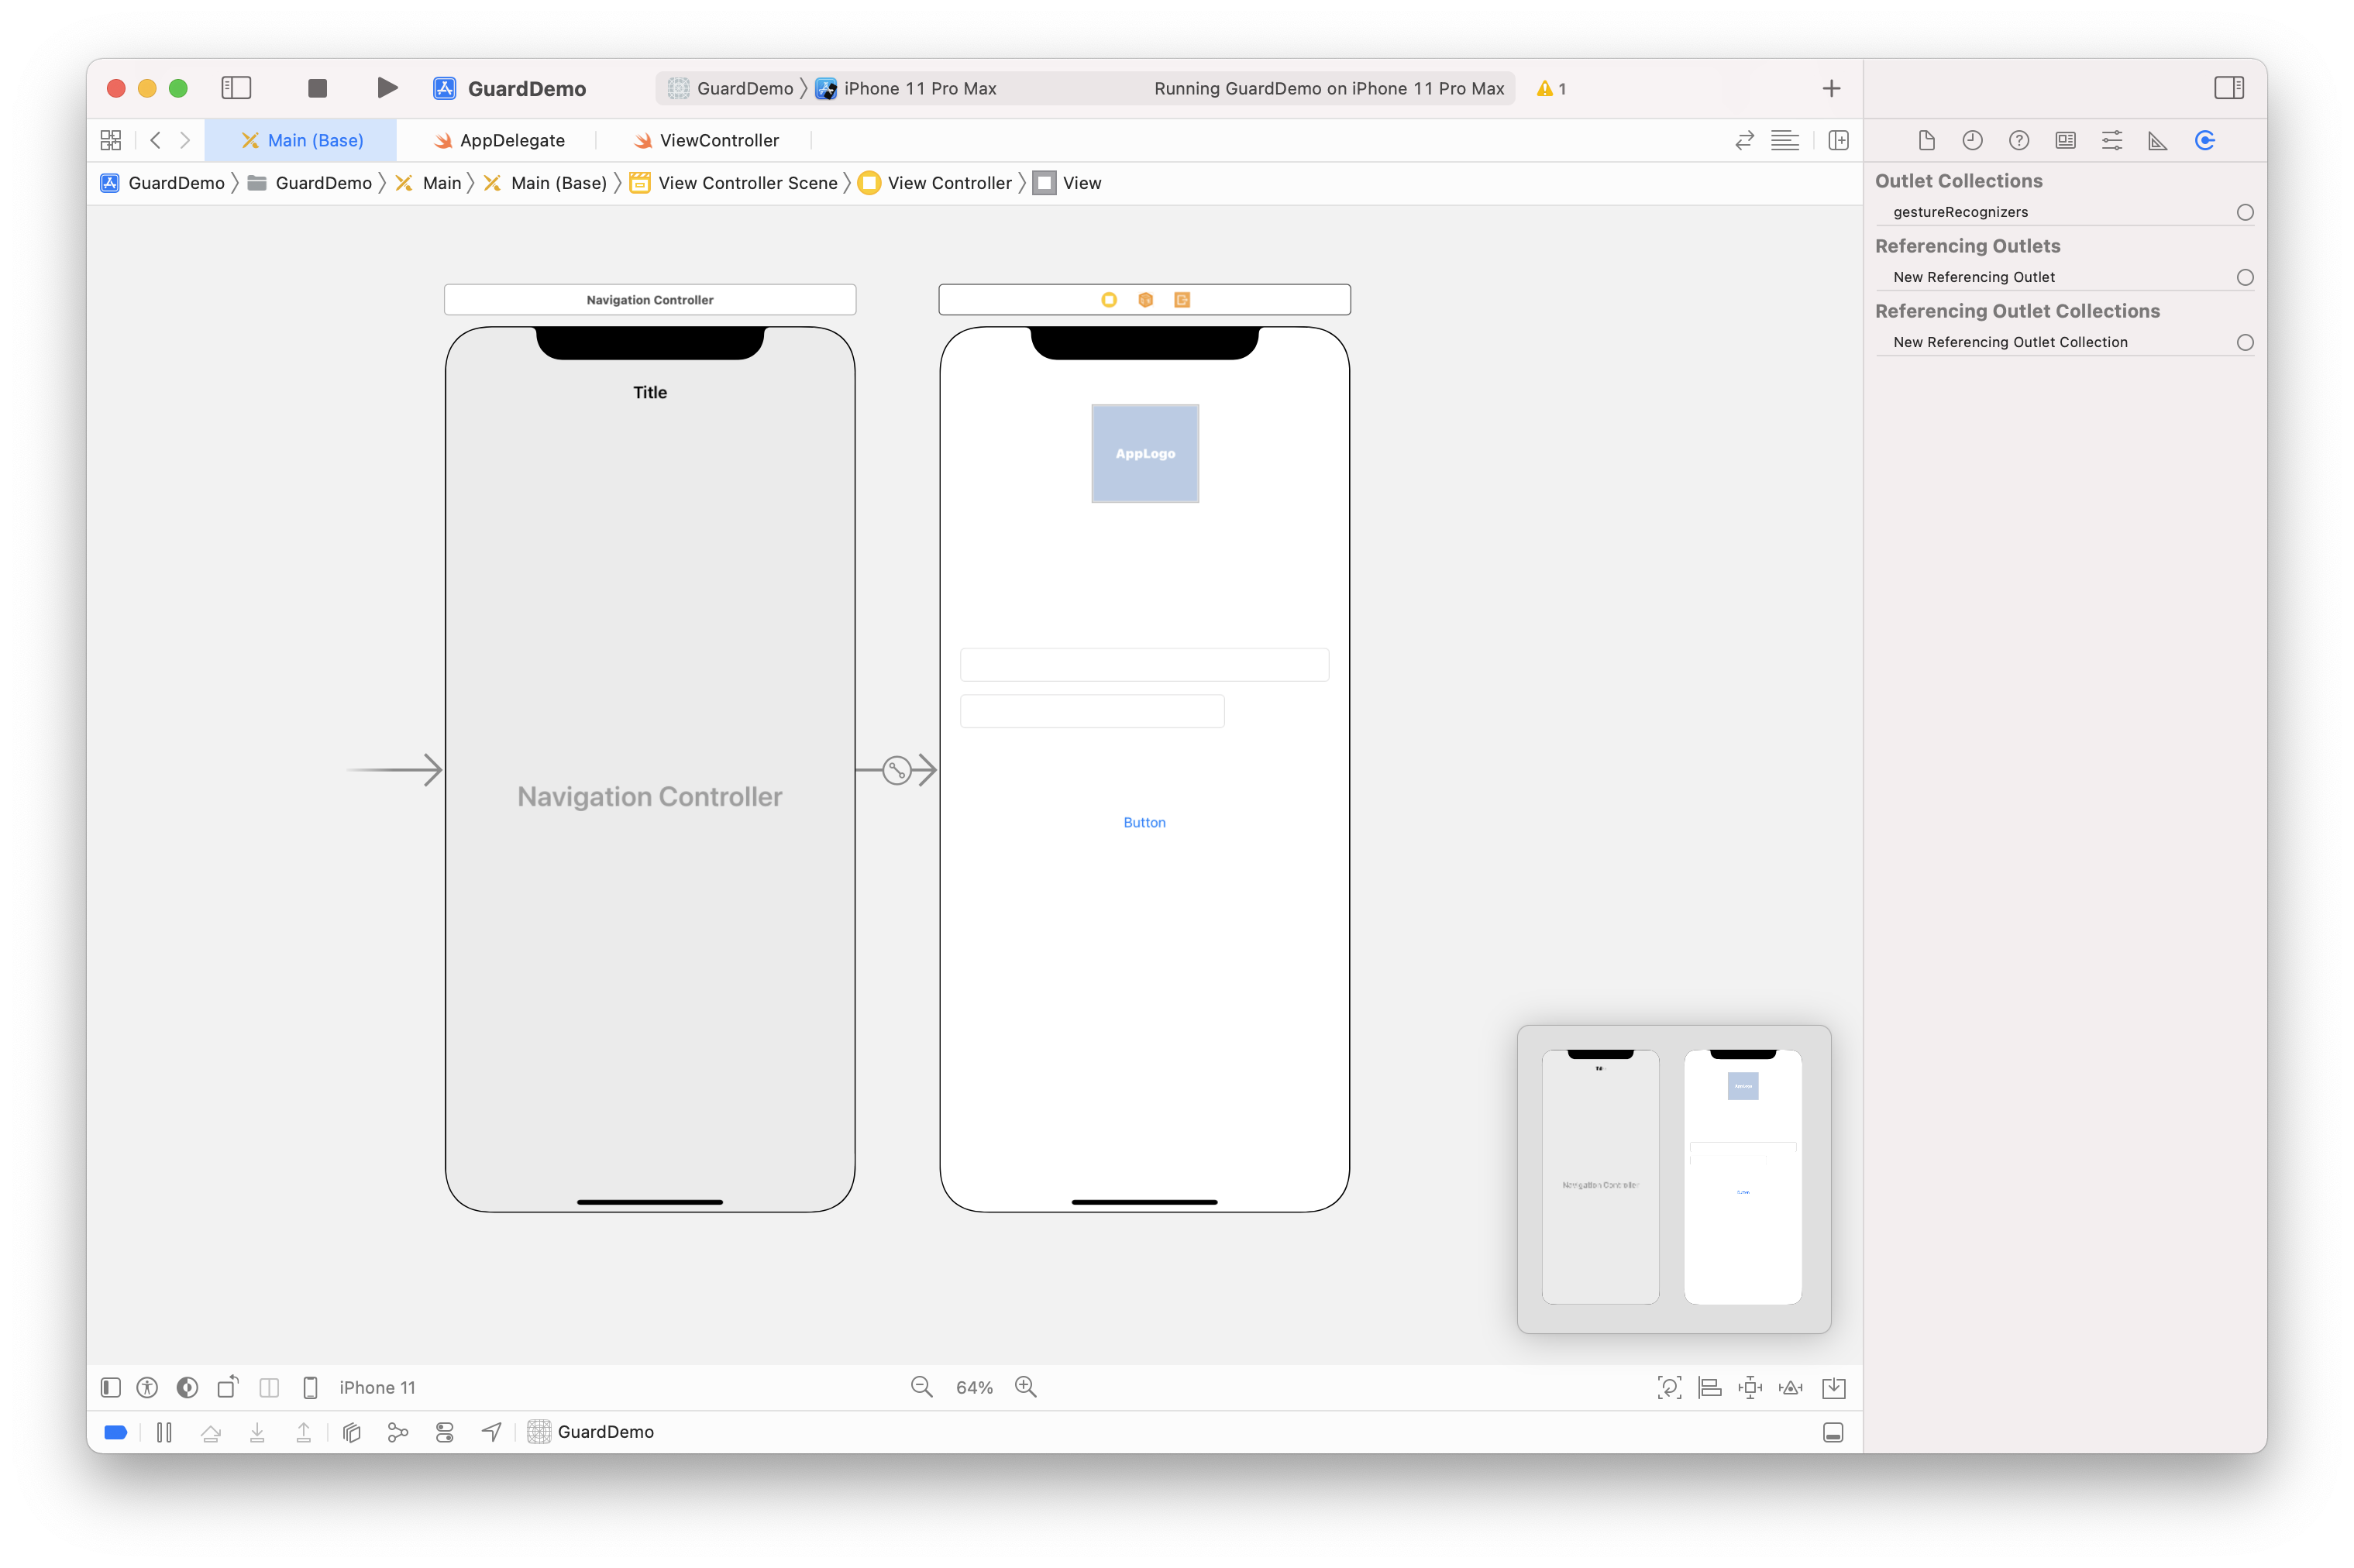Click the warning indicator in toolbar
The width and height of the screenshot is (2354, 1568).
(x=1551, y=88)
